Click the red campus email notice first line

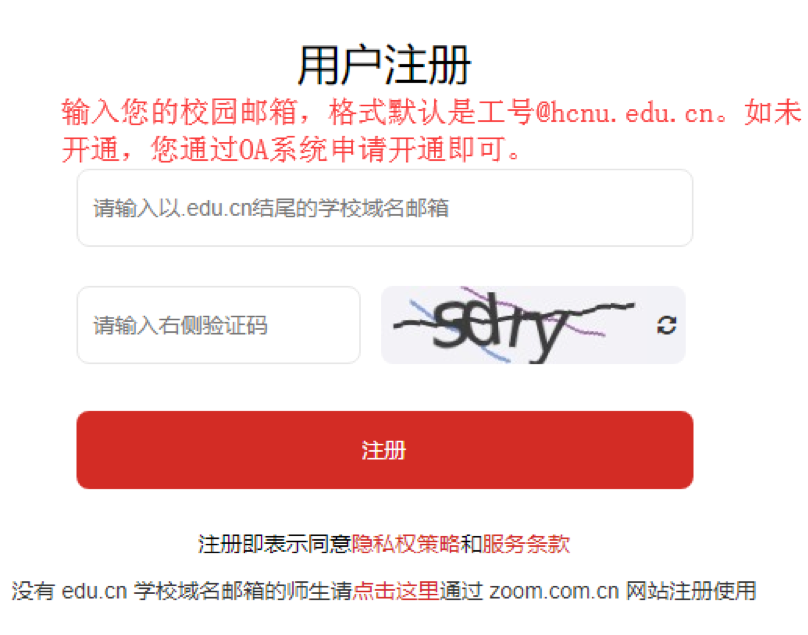pyautogui.click(x=431, y=112)
